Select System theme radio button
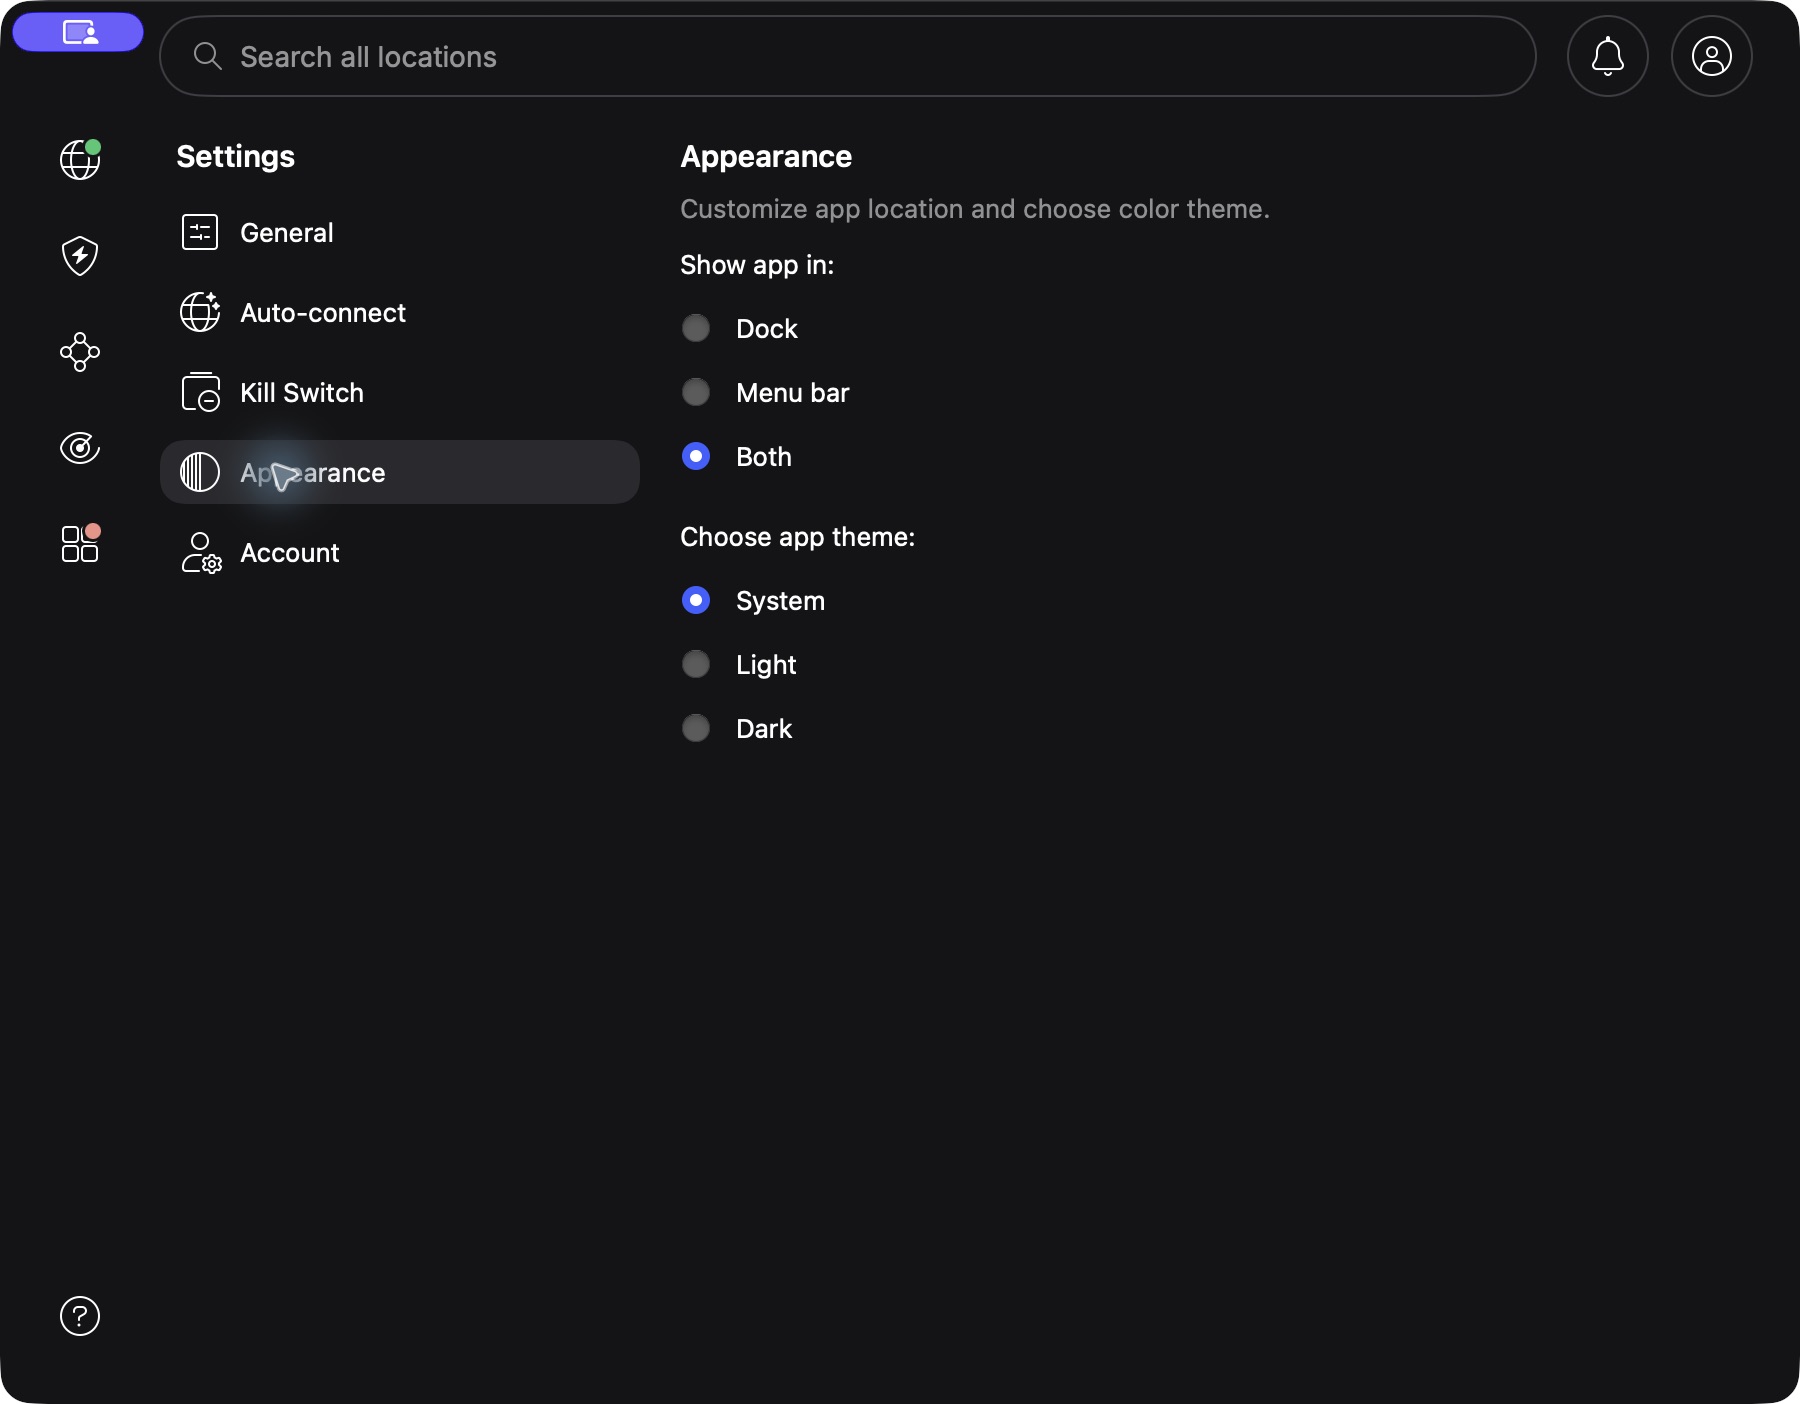Screen dimensions: 1800x1404 click(x=696, y=600)
